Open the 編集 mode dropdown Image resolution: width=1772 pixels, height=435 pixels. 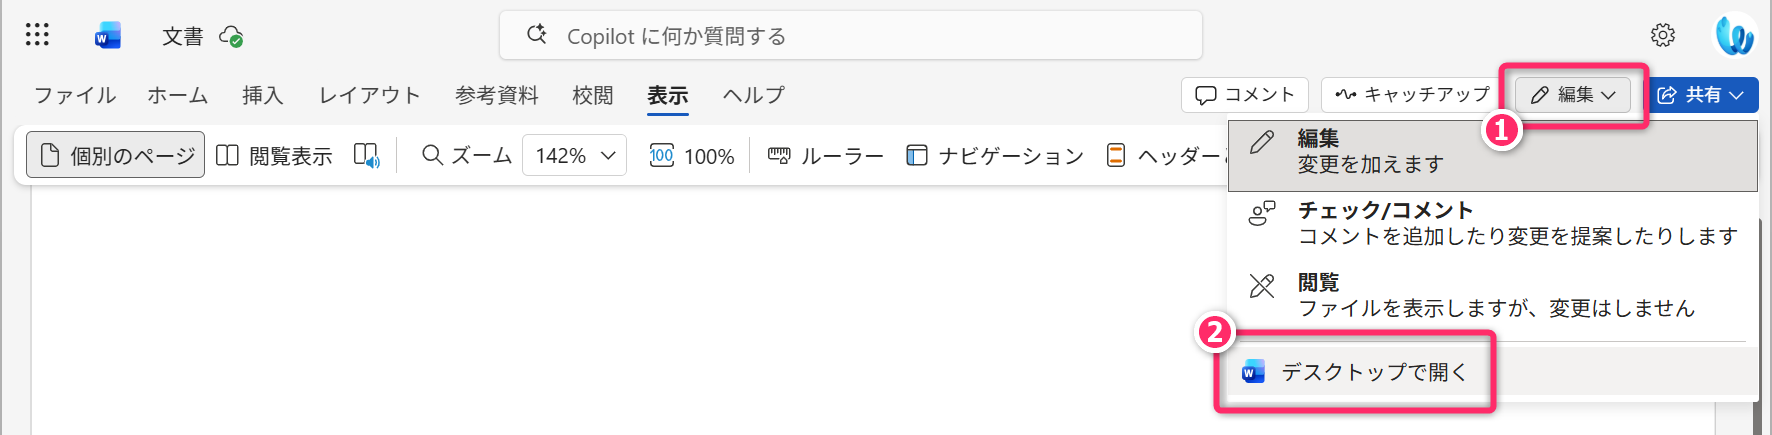point(1573,95)
